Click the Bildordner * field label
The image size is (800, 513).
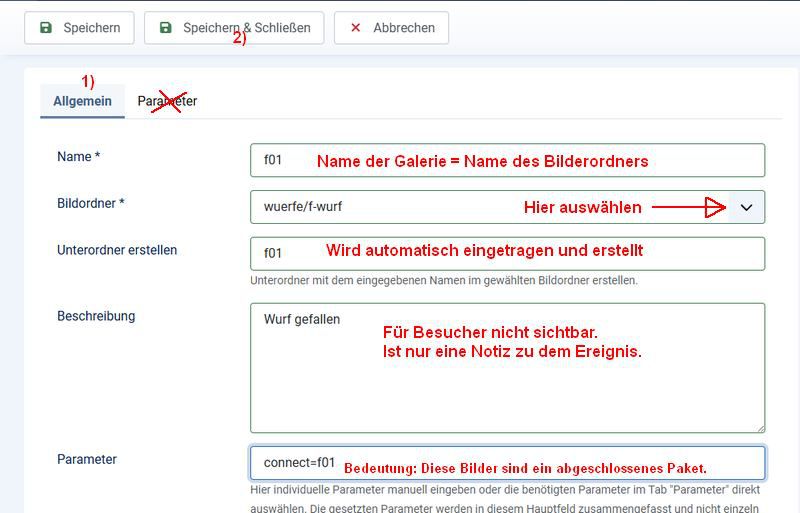[x=91, y=203]
